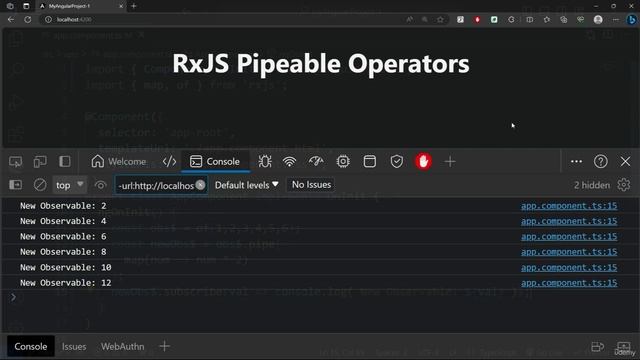
Task: Expand the Default levels dropdown
Action: [247, 185]
